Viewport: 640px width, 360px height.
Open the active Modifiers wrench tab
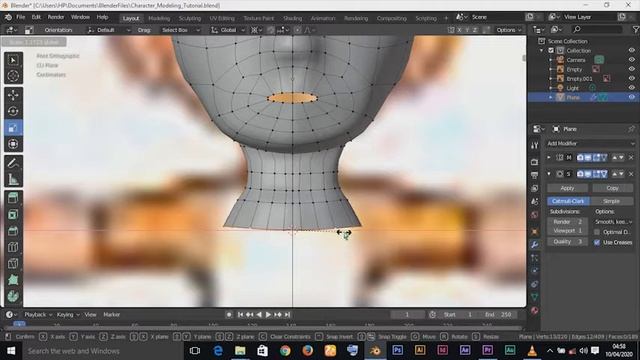535,244
